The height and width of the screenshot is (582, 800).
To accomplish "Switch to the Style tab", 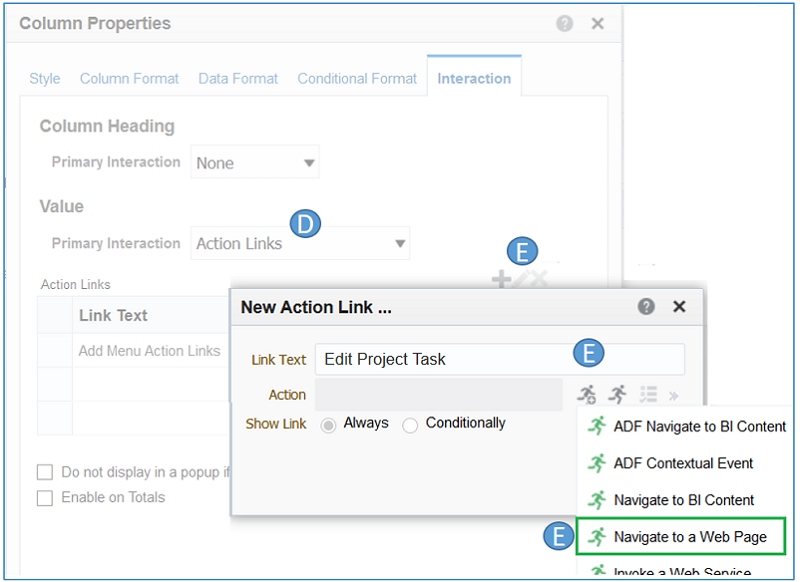I will (x=44, y=79).
